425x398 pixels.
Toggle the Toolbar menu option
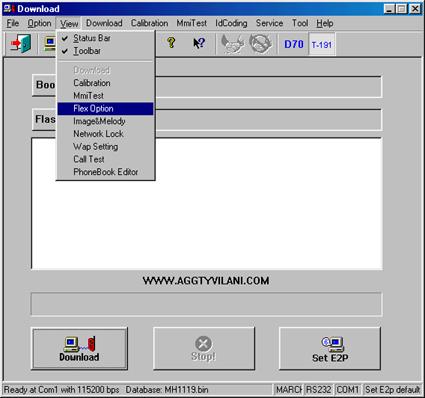[105, 51]
